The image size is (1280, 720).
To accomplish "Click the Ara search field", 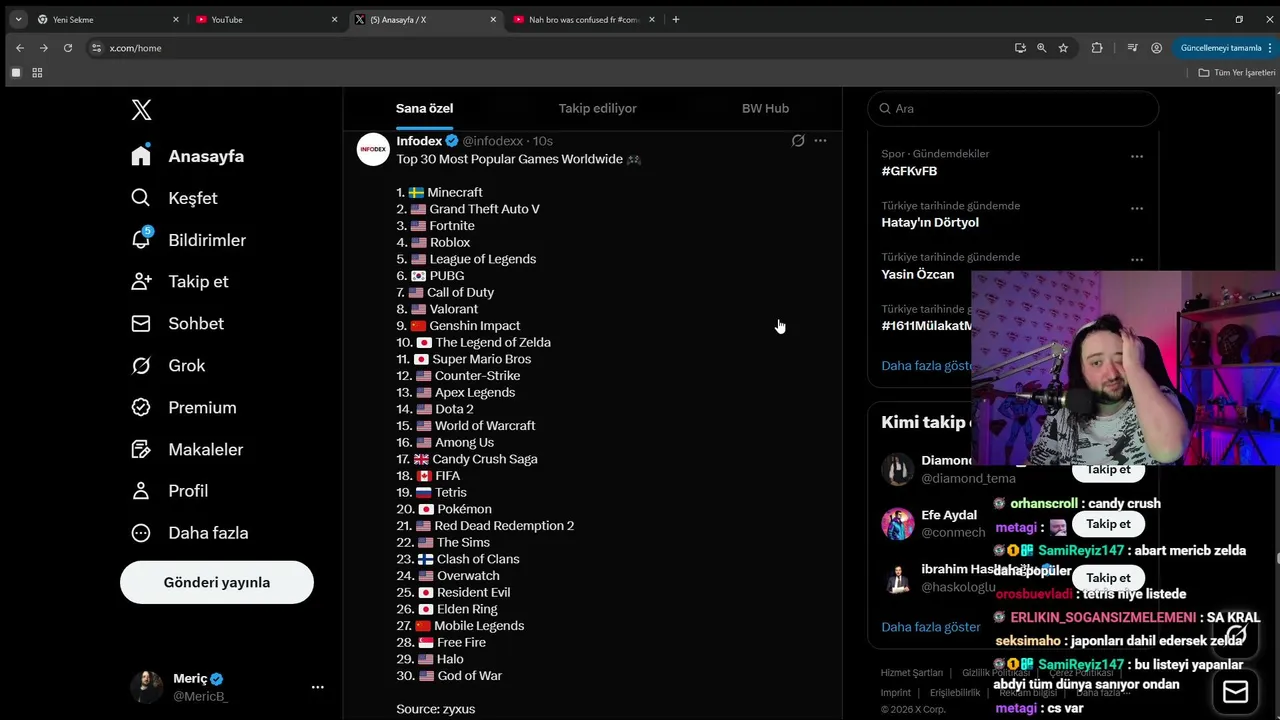I will coord(1013,108).
